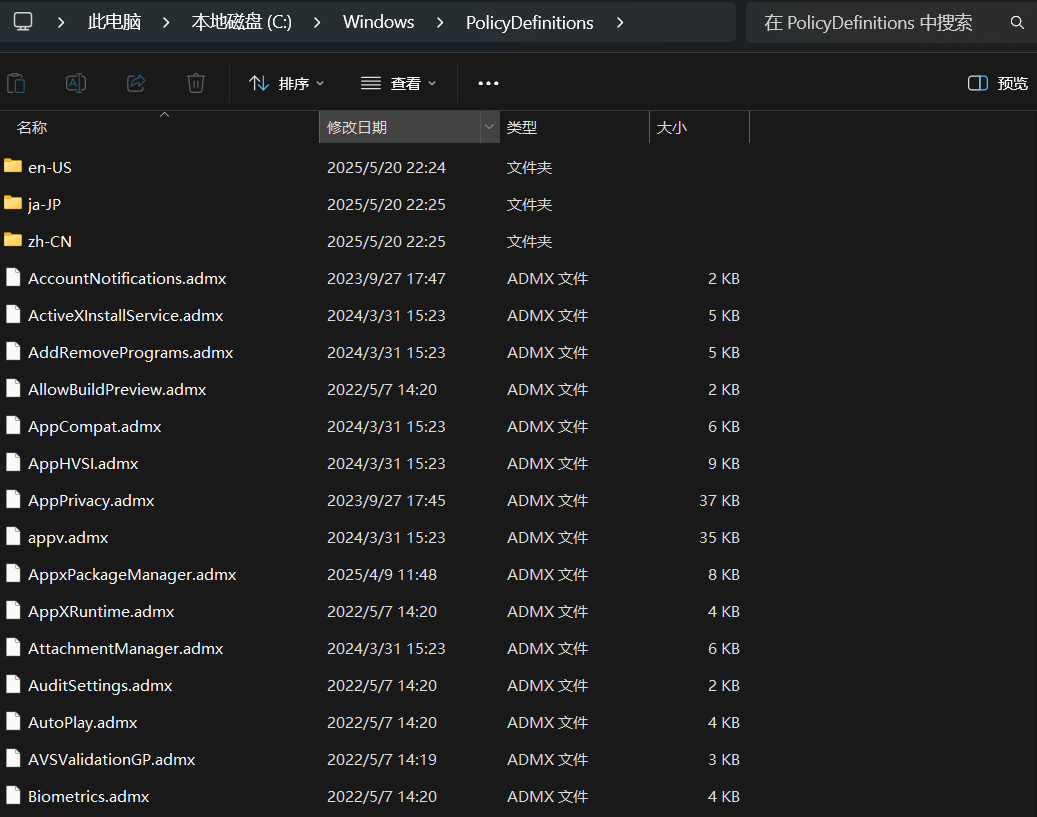Click the paste clipboard icon in toolbar
Viewport: 1037px width, 817px height.
click(16, 83)
